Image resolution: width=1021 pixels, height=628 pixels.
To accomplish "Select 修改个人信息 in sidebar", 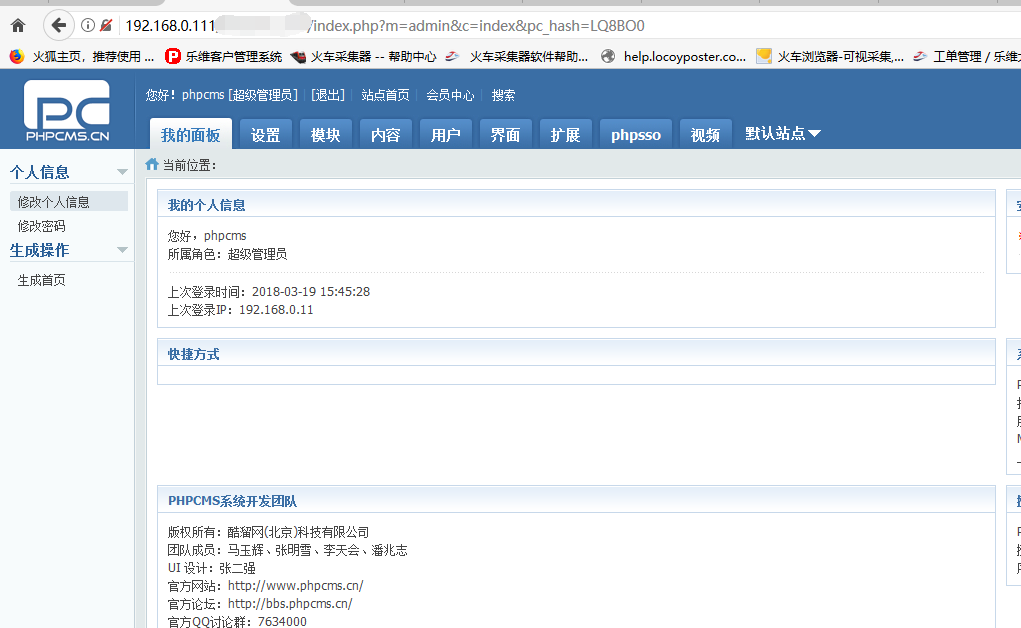I will tap(69, 201).
